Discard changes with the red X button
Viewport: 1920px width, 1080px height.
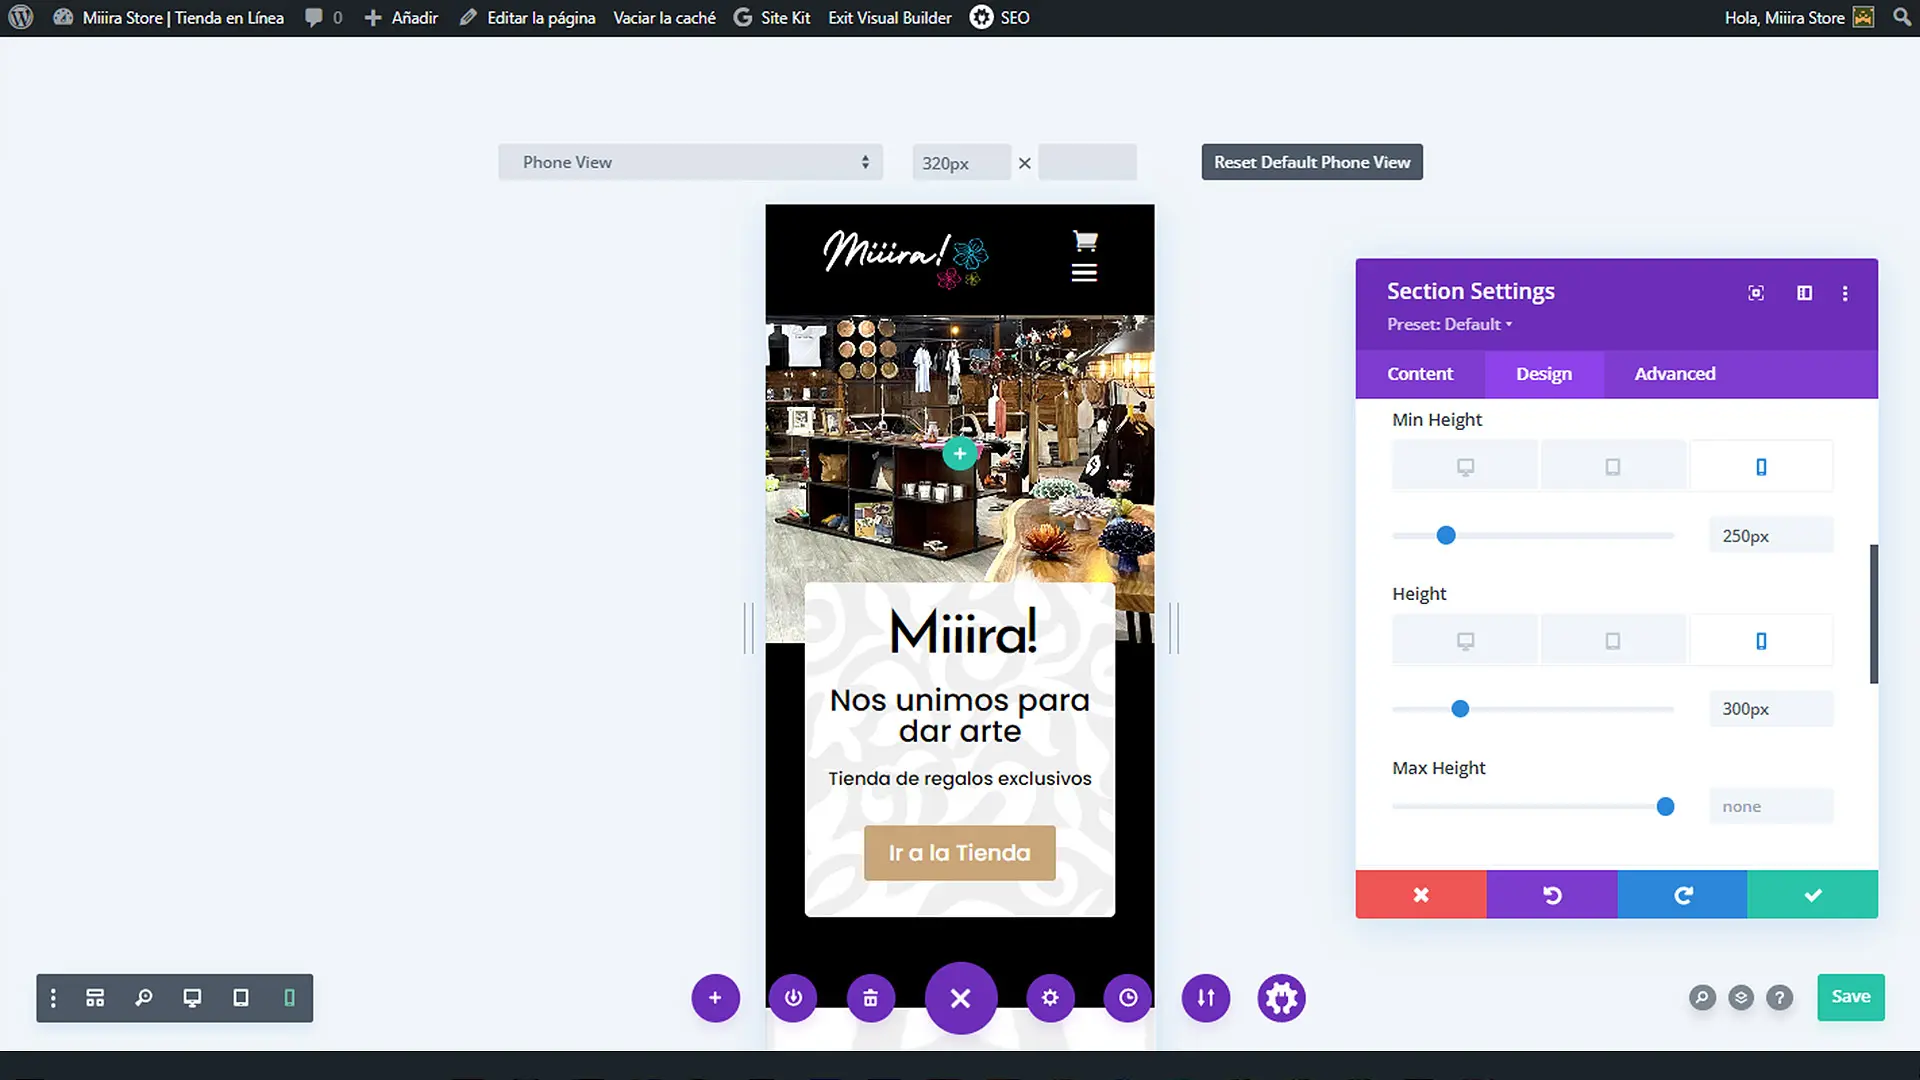[1420, 895]
